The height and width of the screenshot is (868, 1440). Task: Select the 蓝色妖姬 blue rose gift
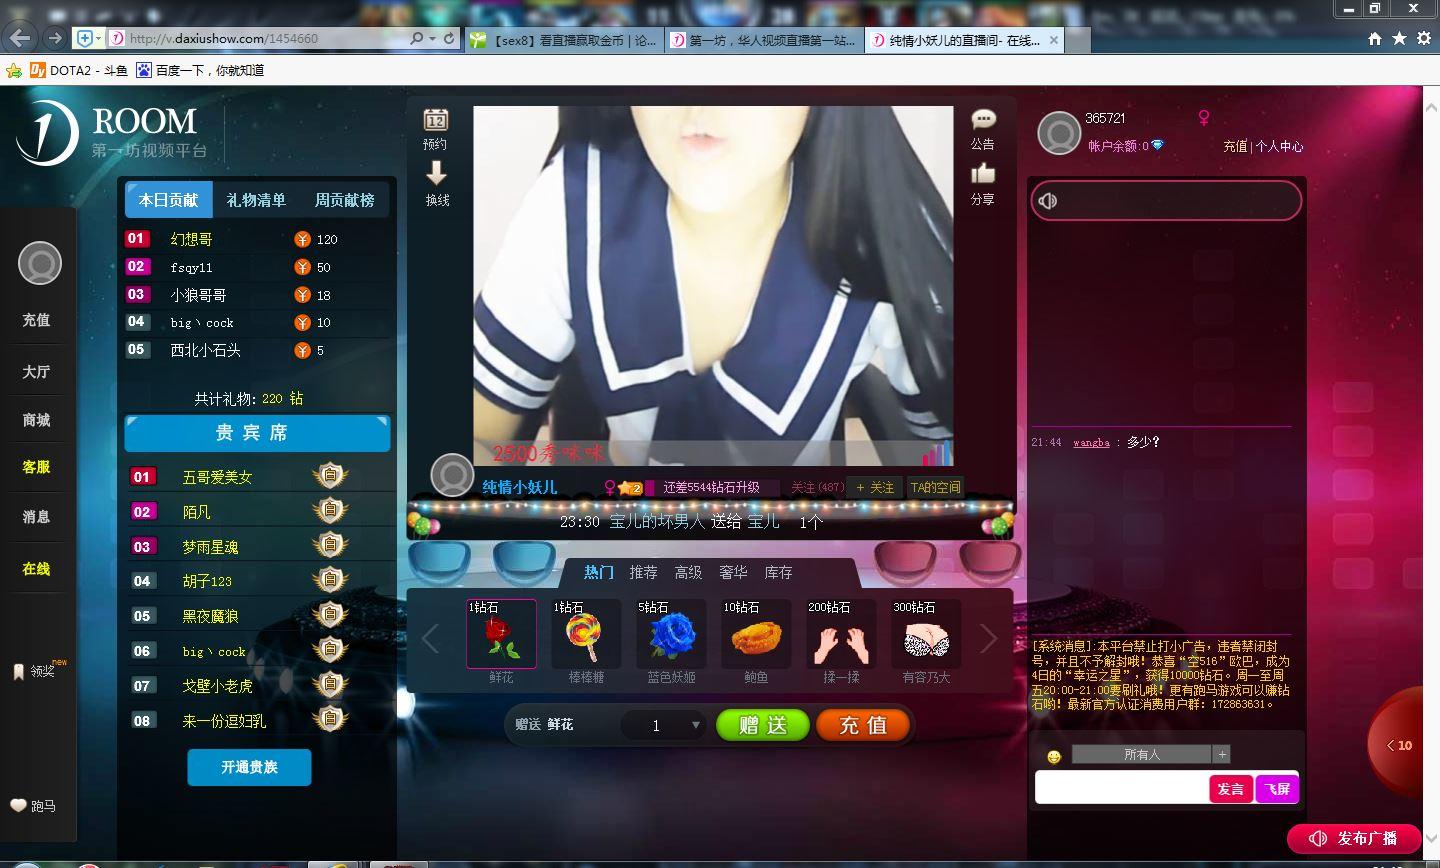(671, 633)
